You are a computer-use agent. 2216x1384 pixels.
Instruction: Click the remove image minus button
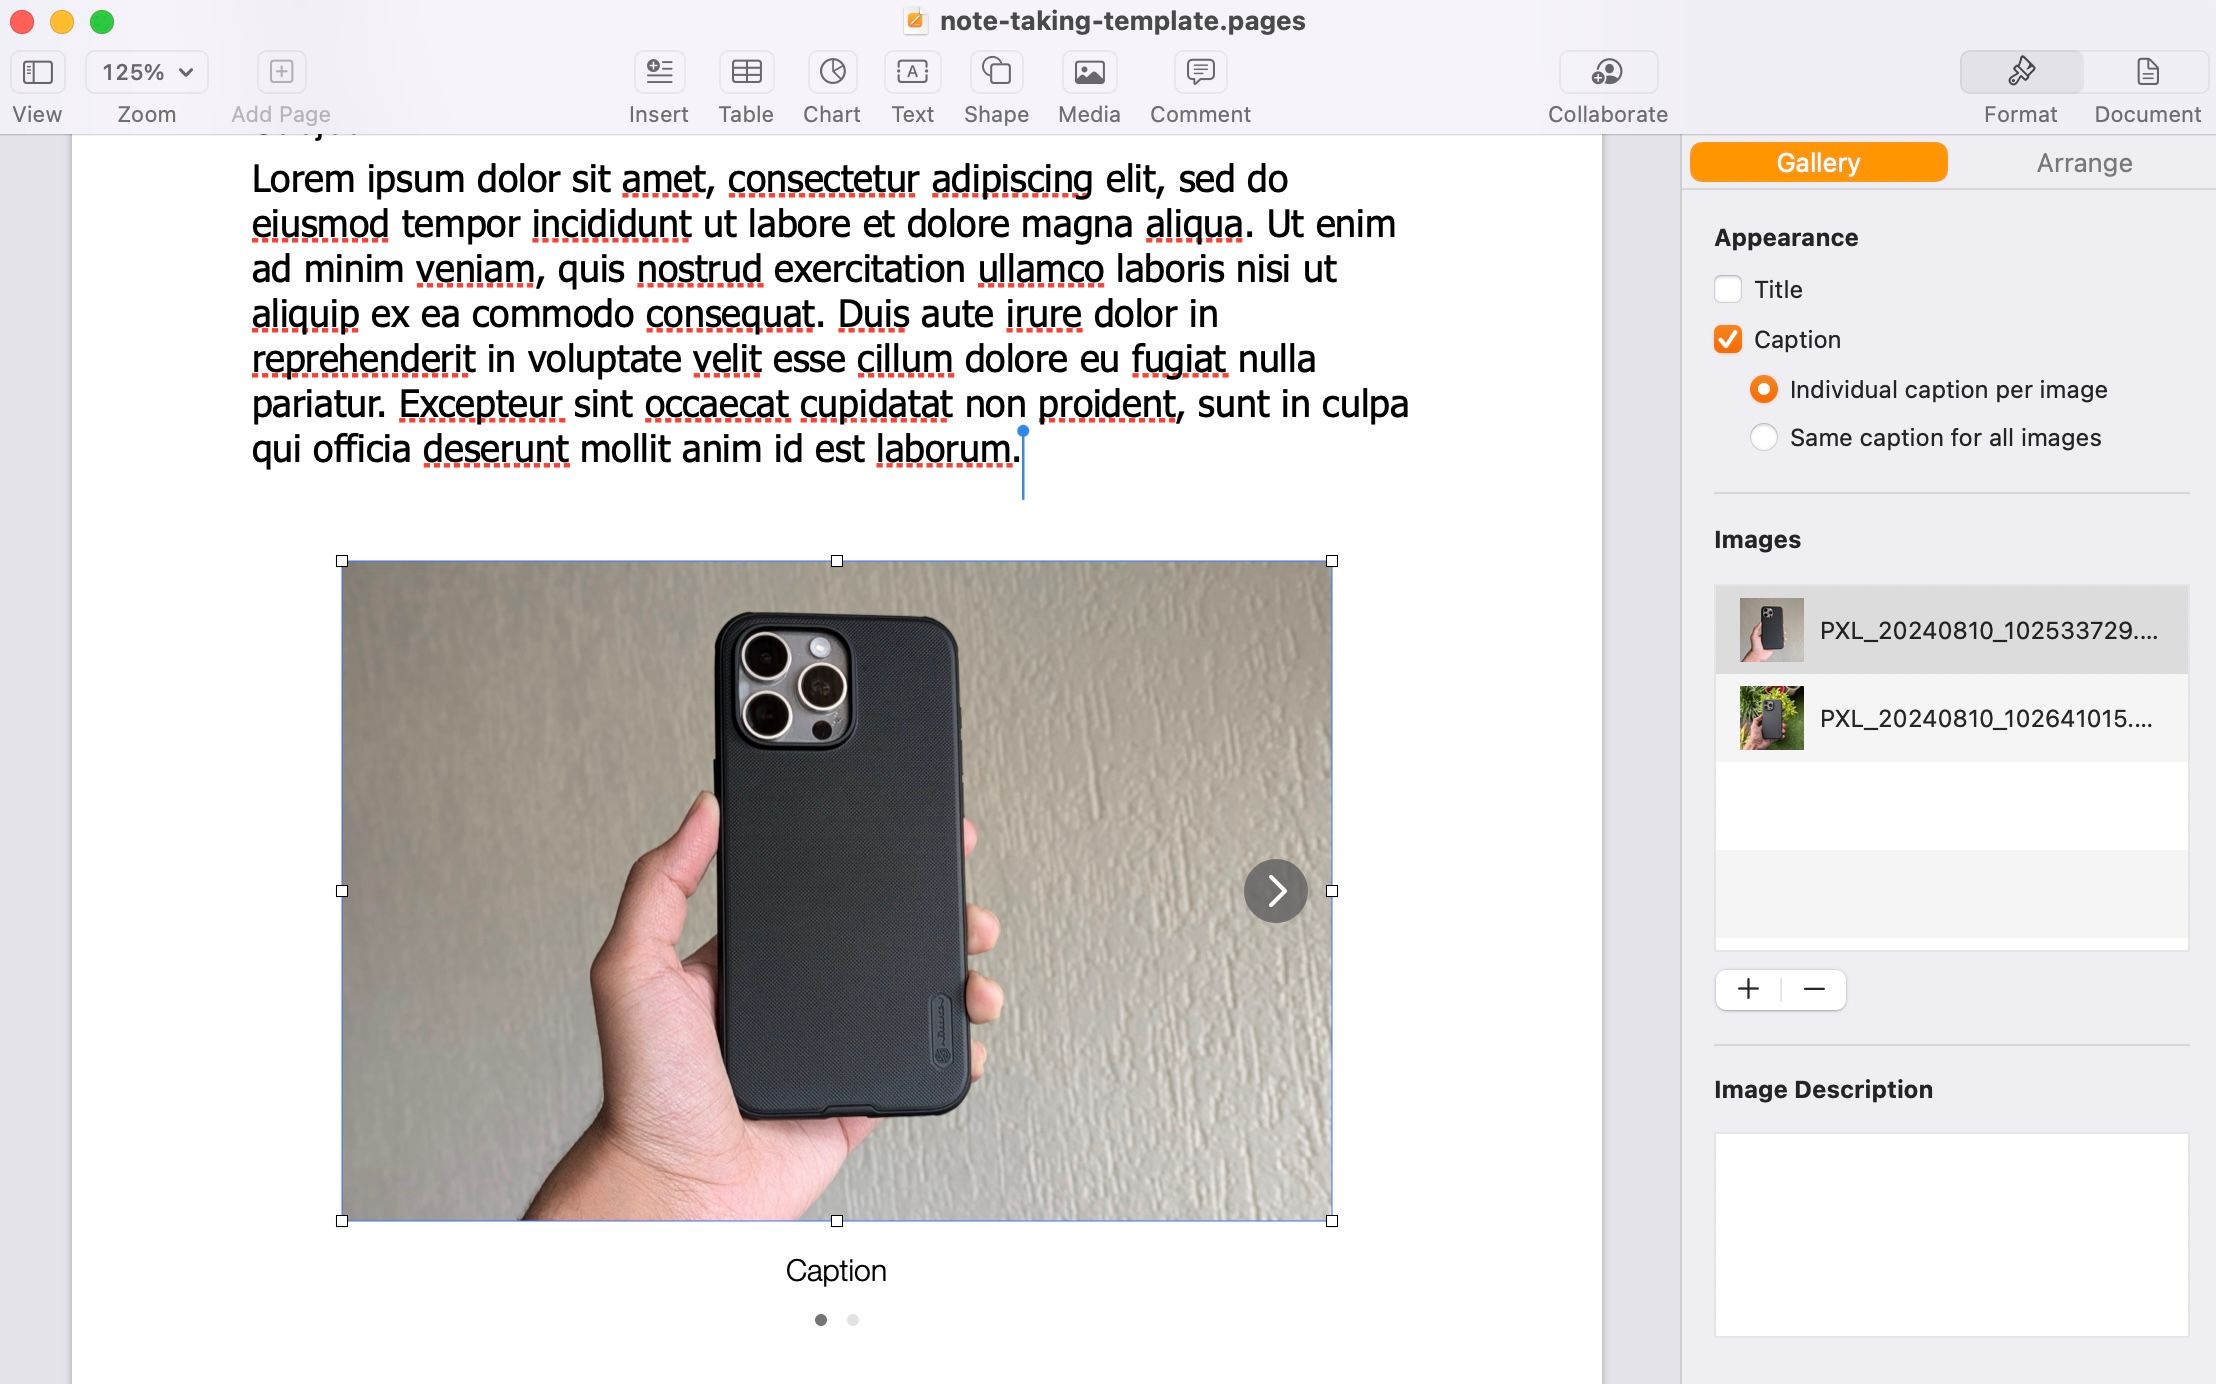[1814, 989]
